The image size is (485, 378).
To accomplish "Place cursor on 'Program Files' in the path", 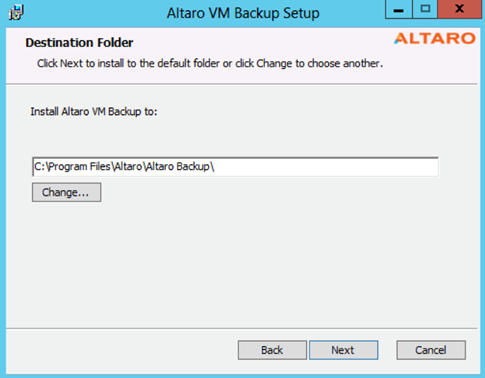I will (x=79, y=167).
